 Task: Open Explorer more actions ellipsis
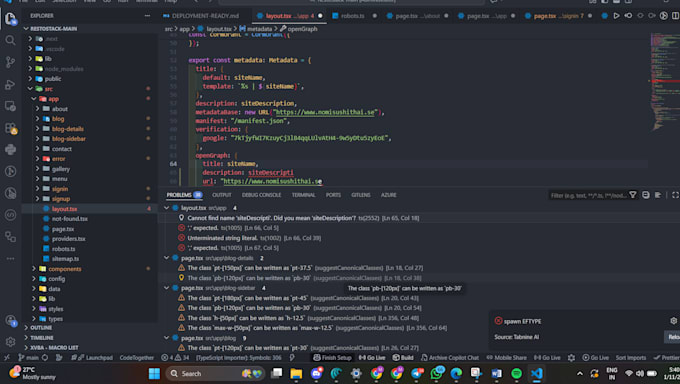(x=147, y=16)
